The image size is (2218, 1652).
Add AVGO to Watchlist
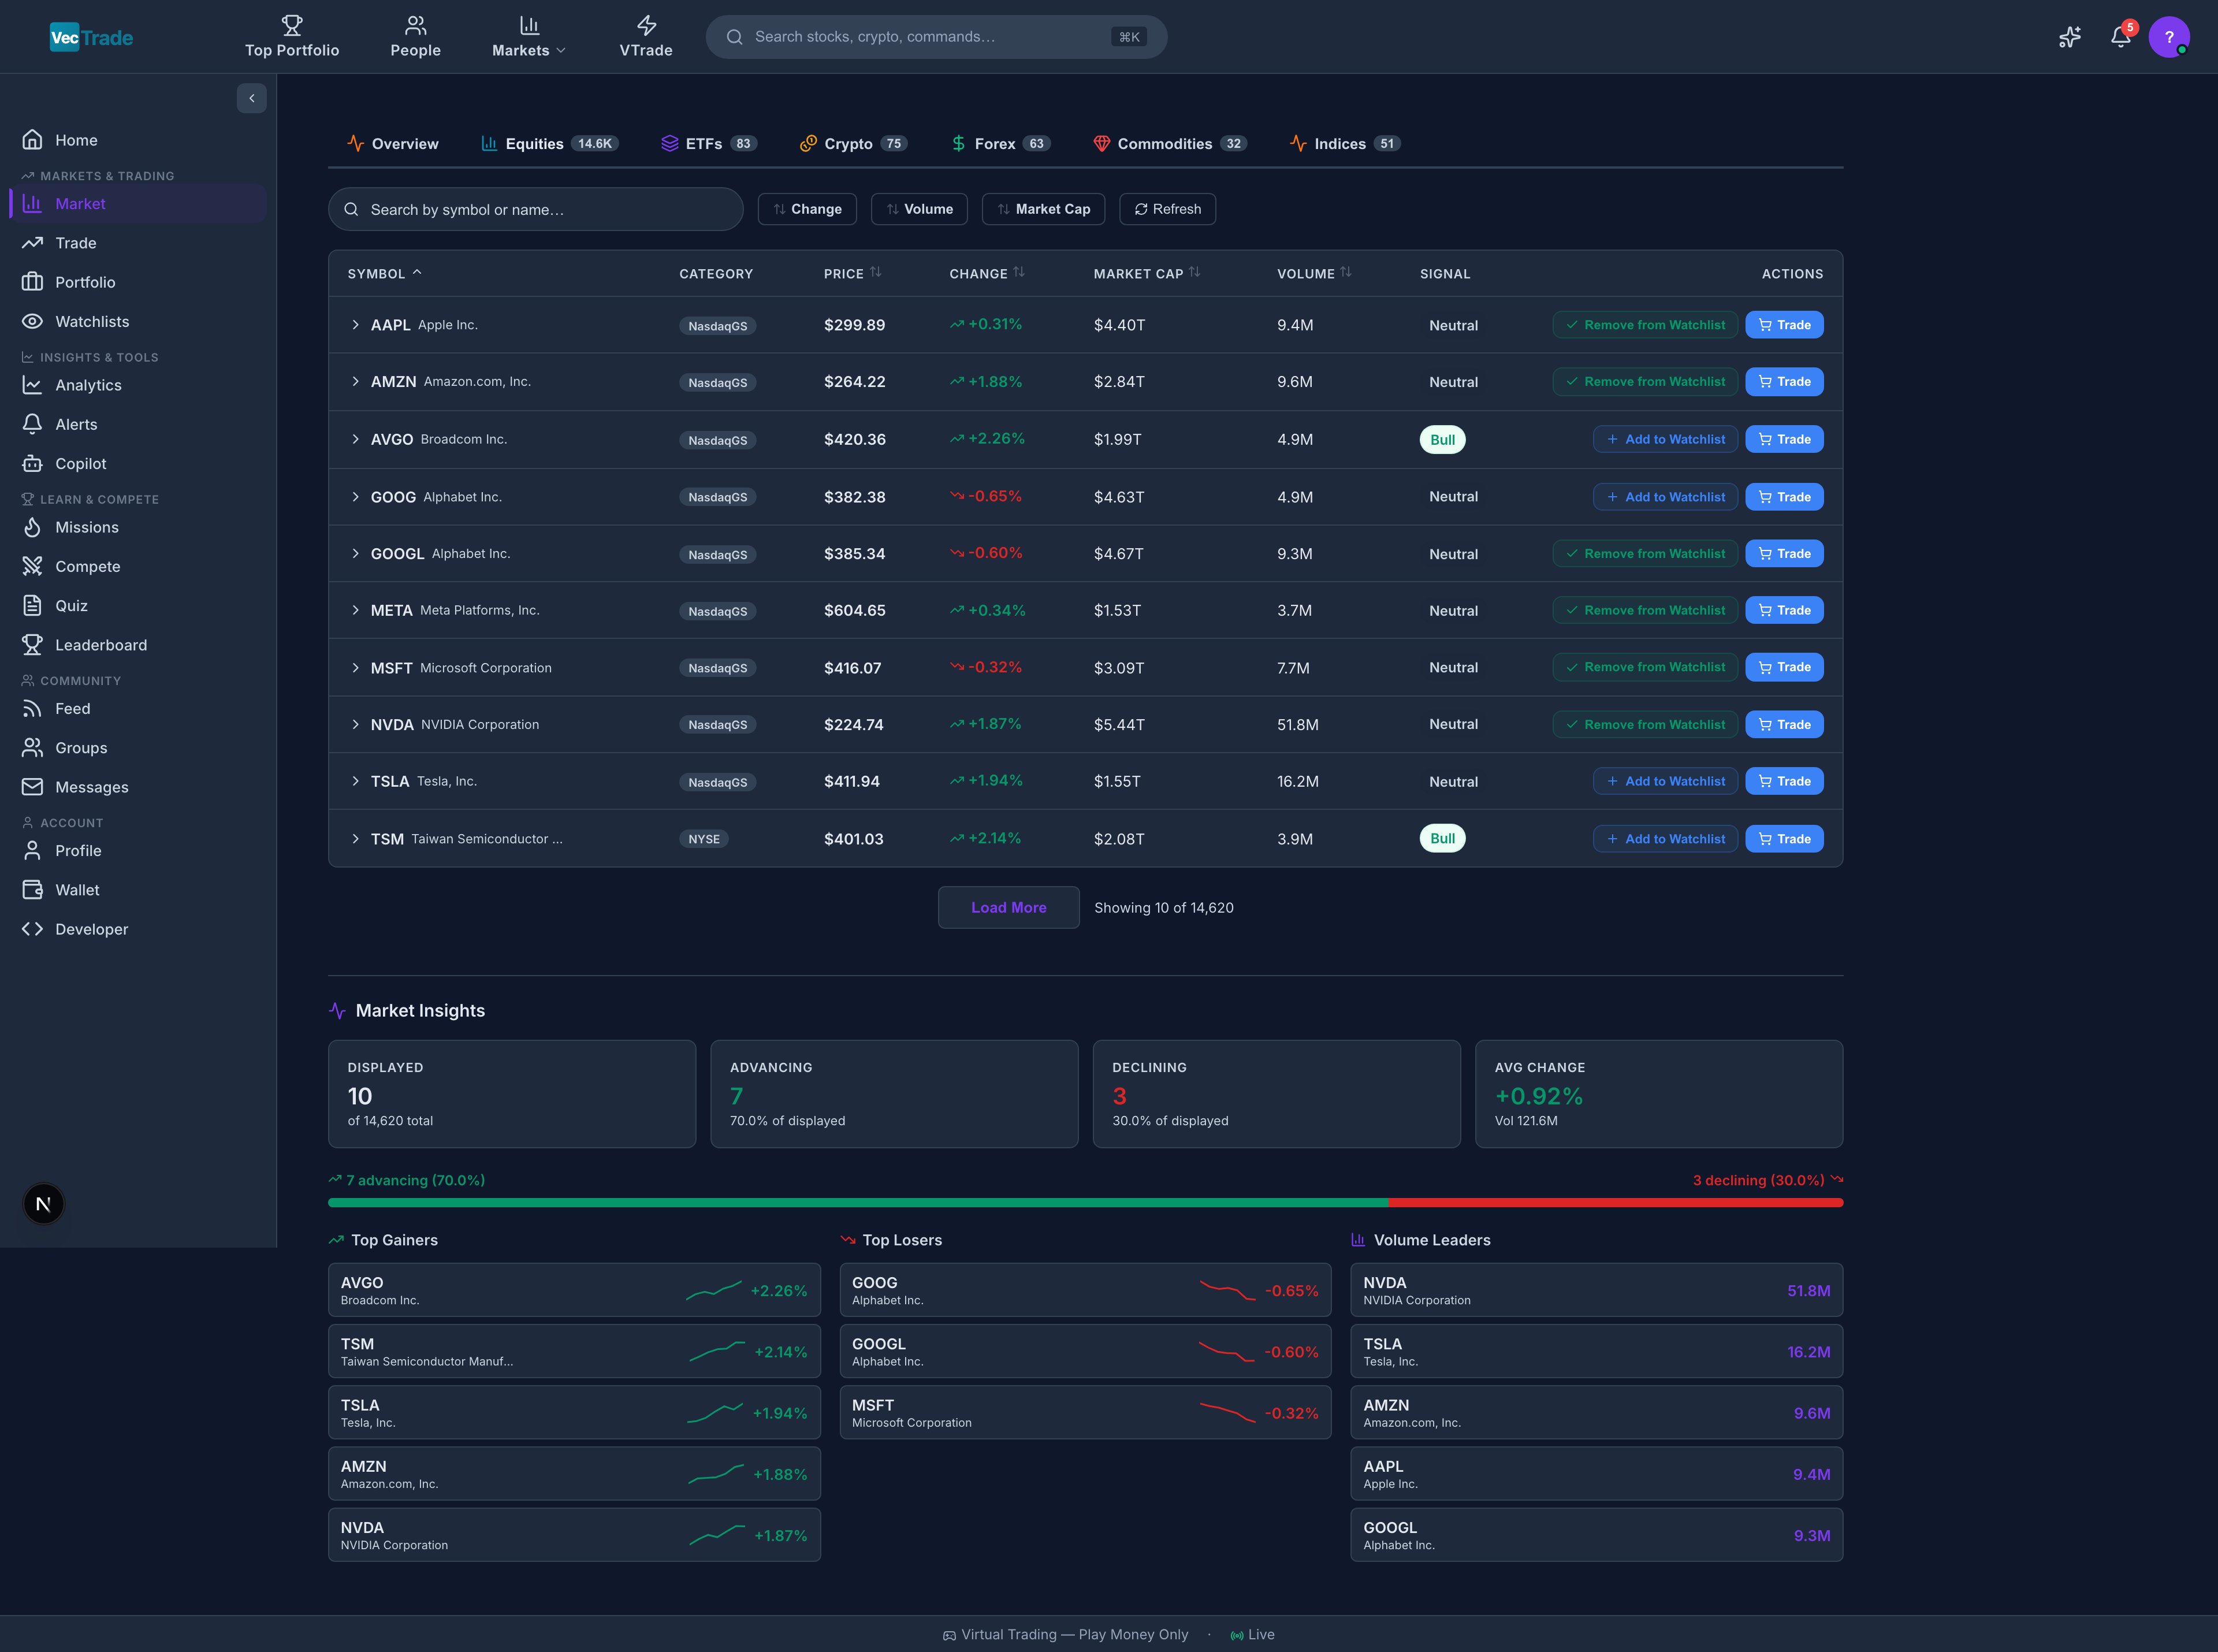point(1665,439)
